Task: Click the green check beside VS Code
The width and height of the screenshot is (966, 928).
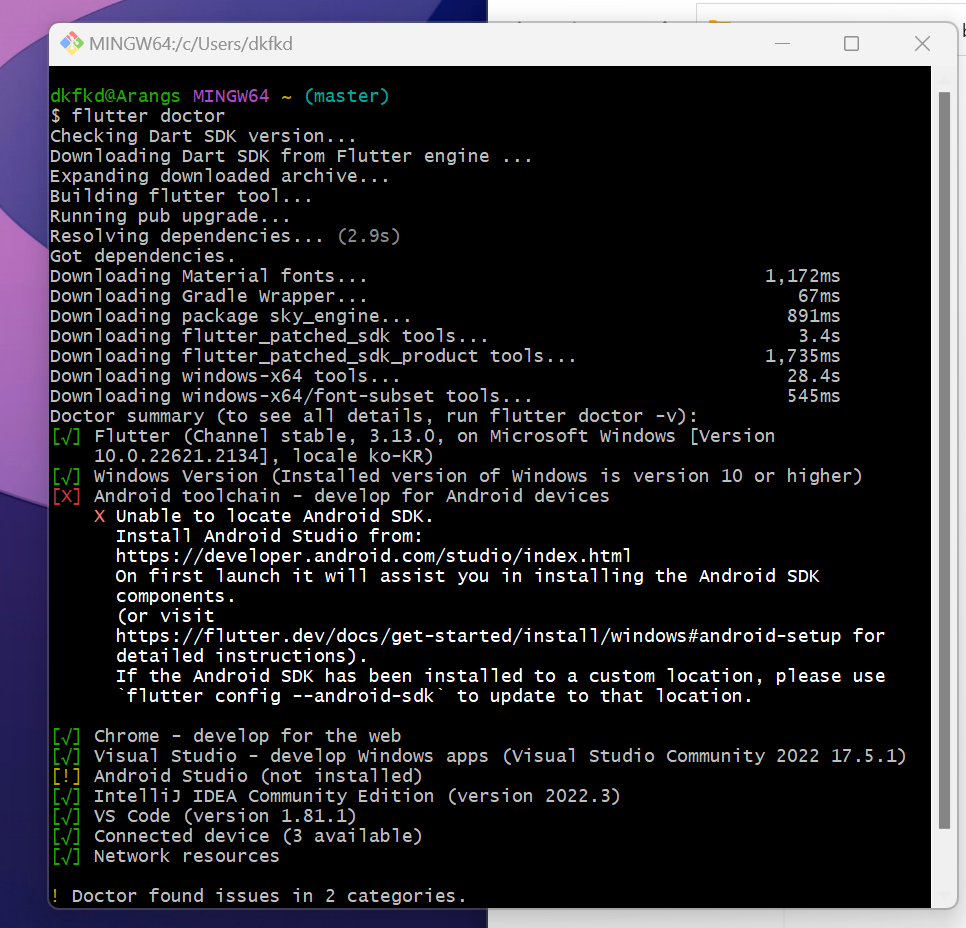Action: coord(67,816)
